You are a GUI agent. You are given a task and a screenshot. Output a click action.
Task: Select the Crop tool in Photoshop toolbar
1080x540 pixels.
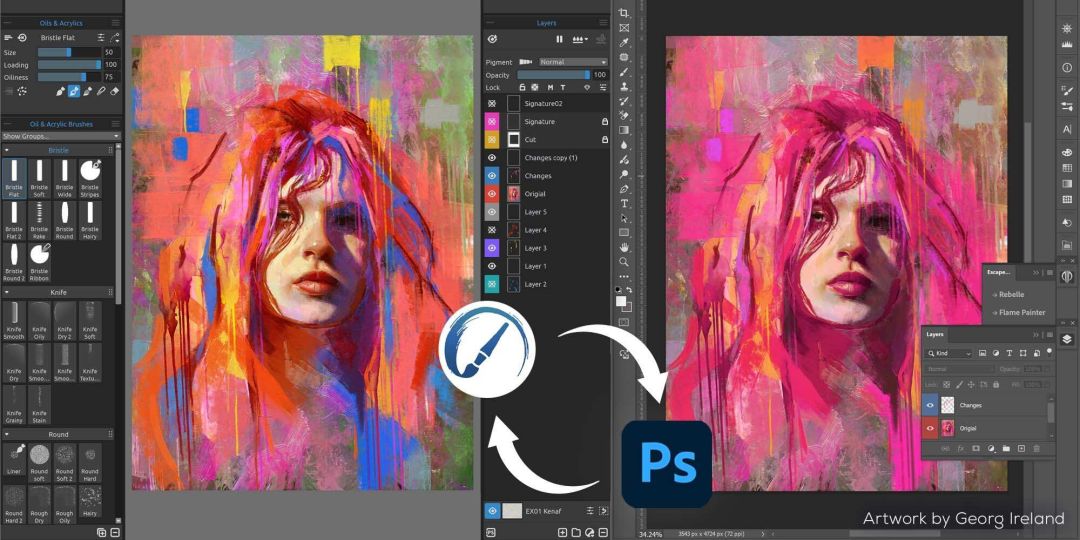(624, 13)
